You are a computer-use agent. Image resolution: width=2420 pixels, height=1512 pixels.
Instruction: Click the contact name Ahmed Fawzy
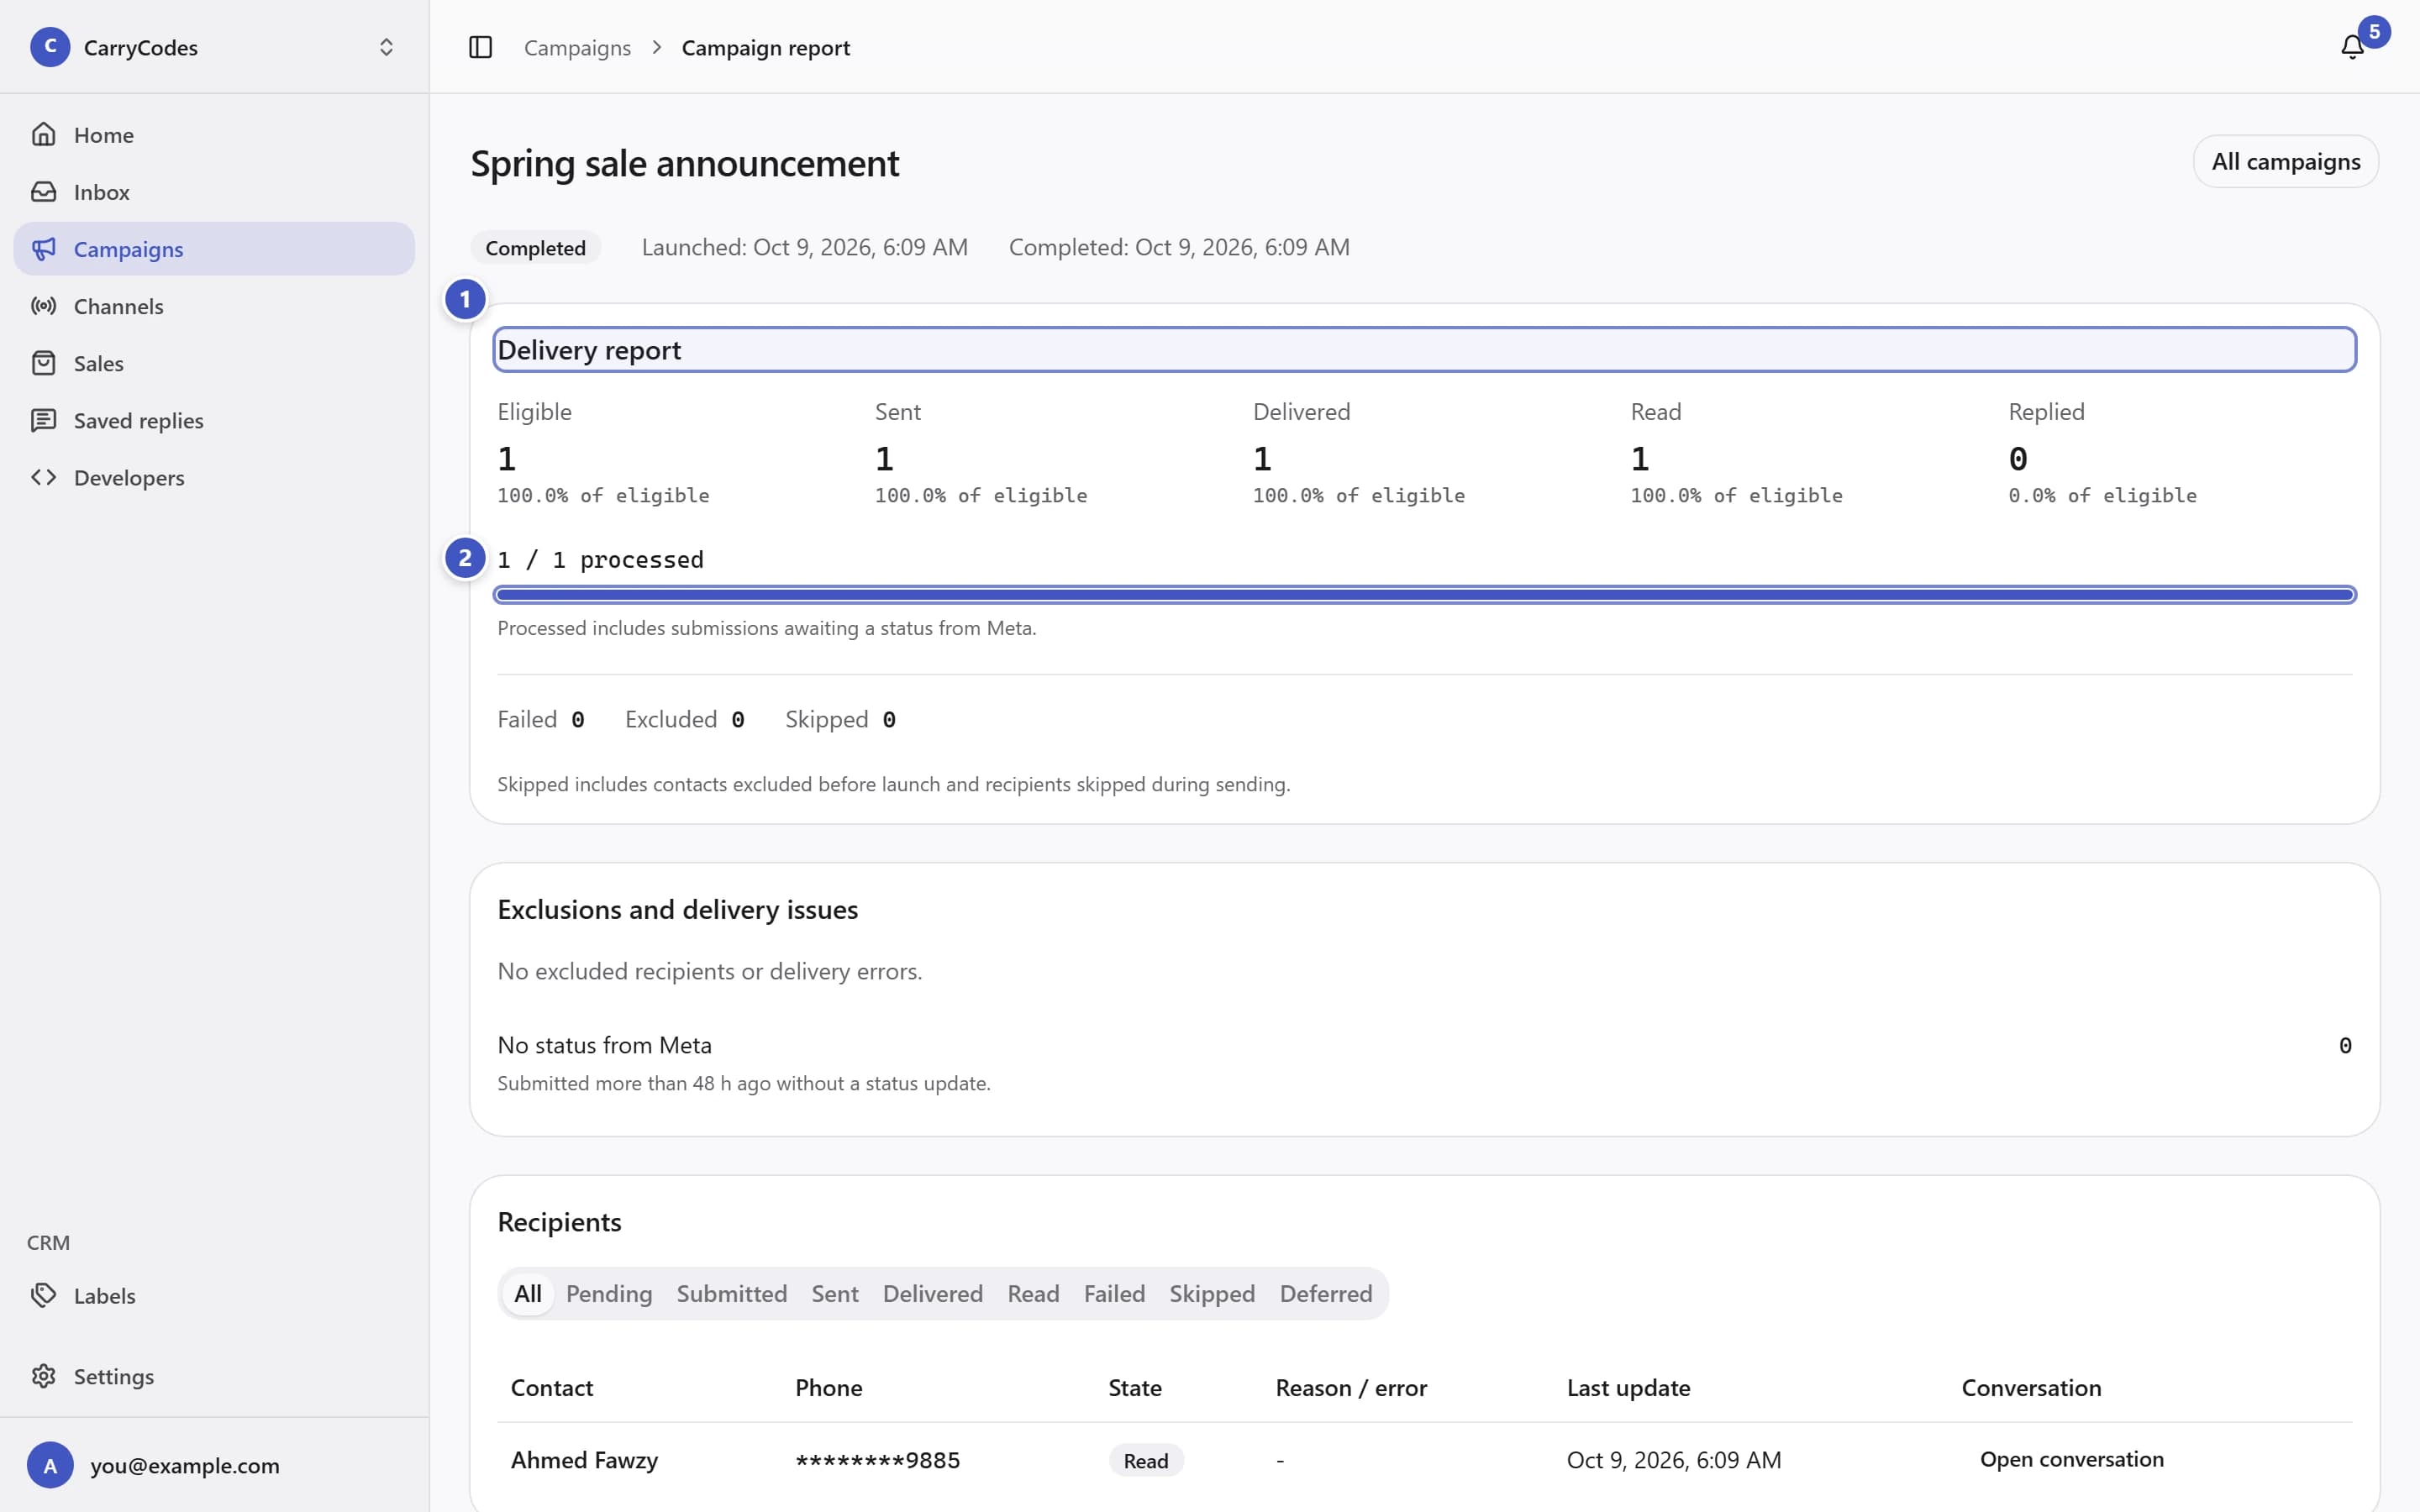coord(584,1460)
